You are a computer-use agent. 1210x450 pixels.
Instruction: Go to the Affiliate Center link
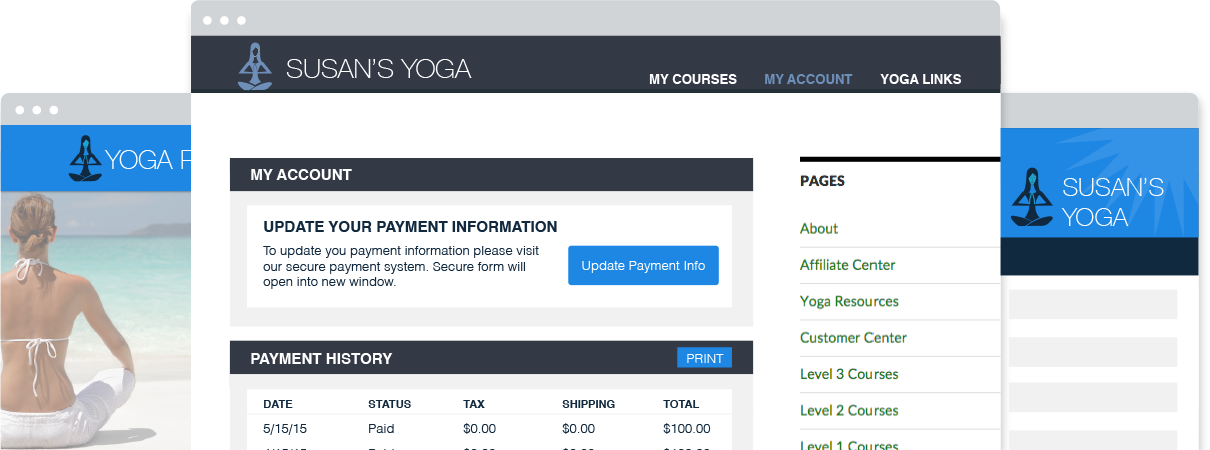tap(847, 265)
